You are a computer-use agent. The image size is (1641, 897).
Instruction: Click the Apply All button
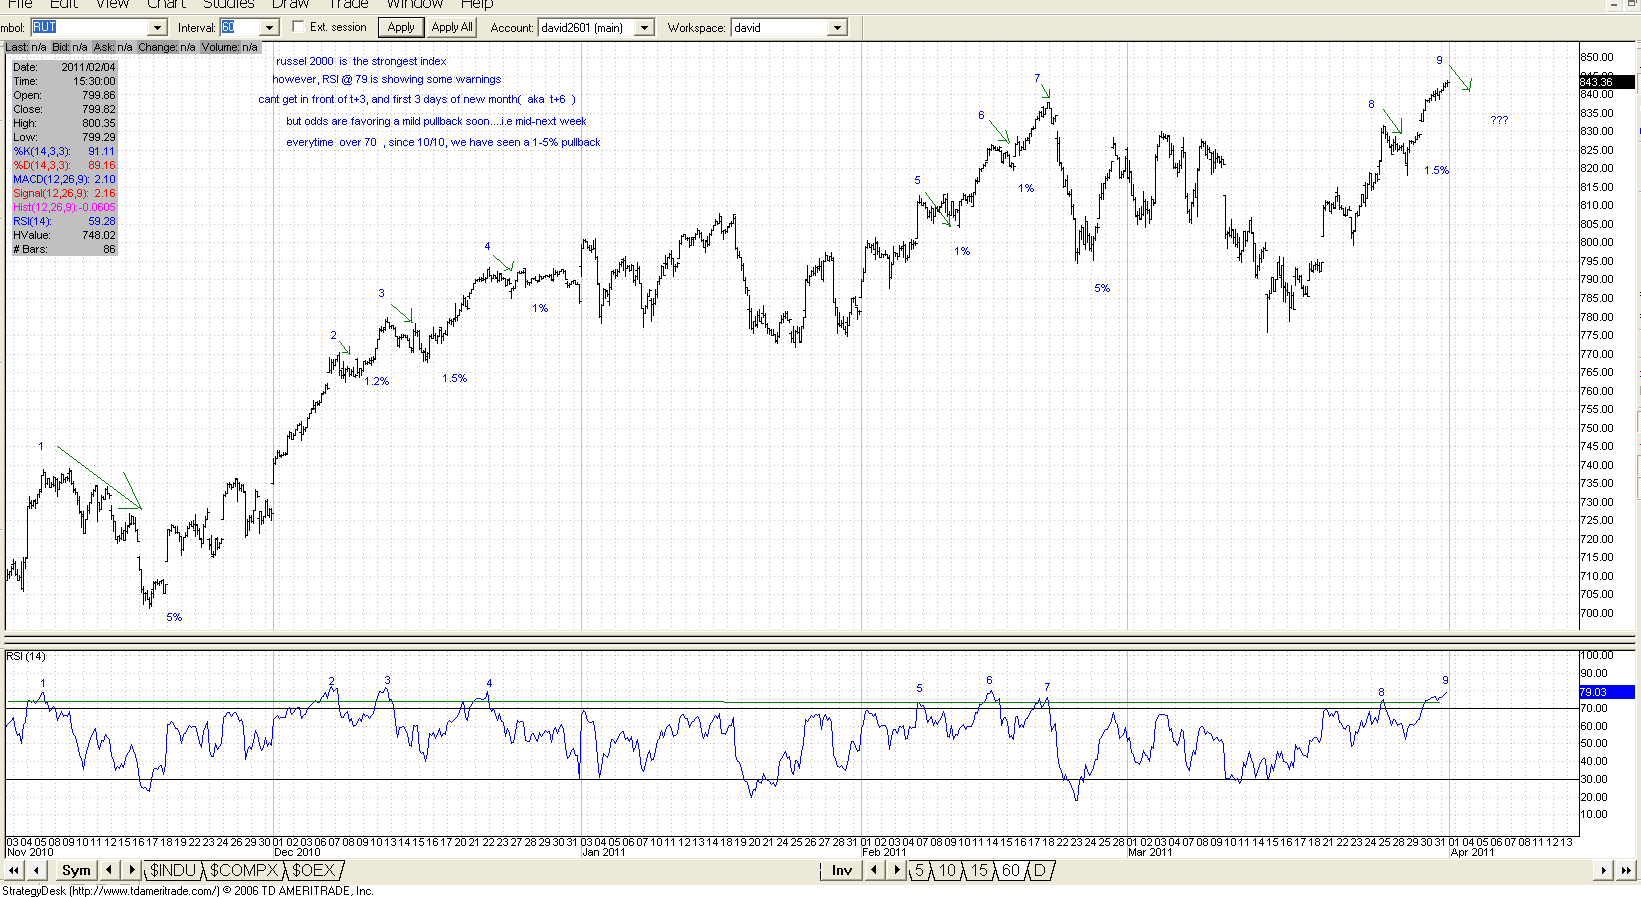point(452,28)
